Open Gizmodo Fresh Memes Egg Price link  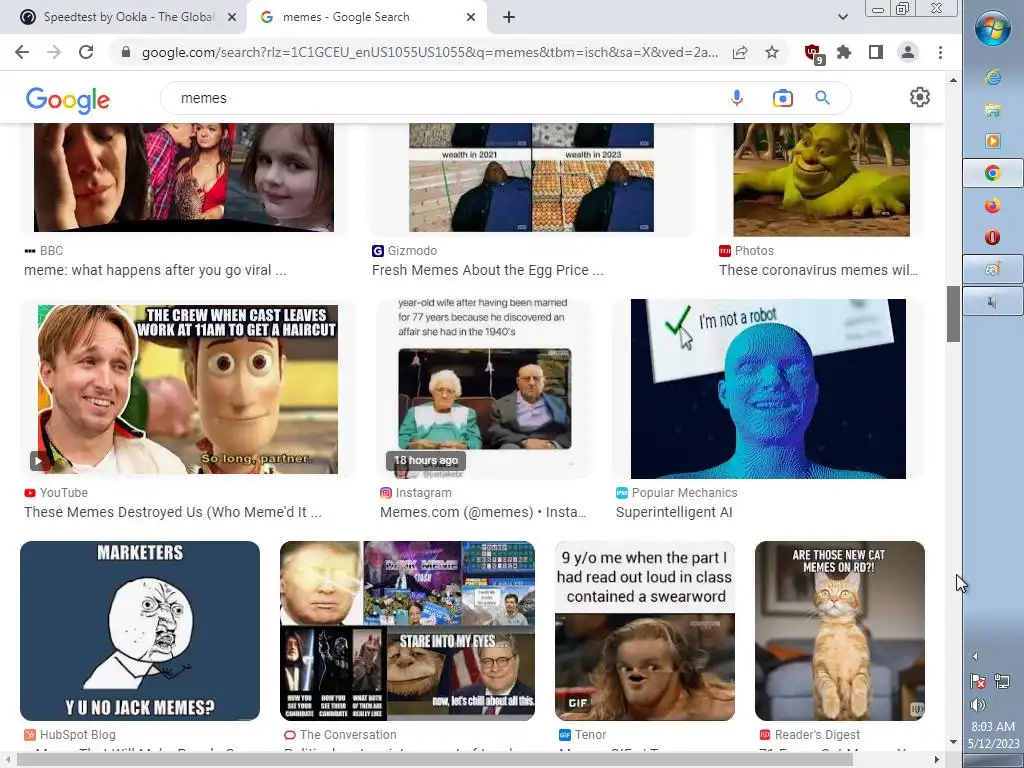pos(487,270)
